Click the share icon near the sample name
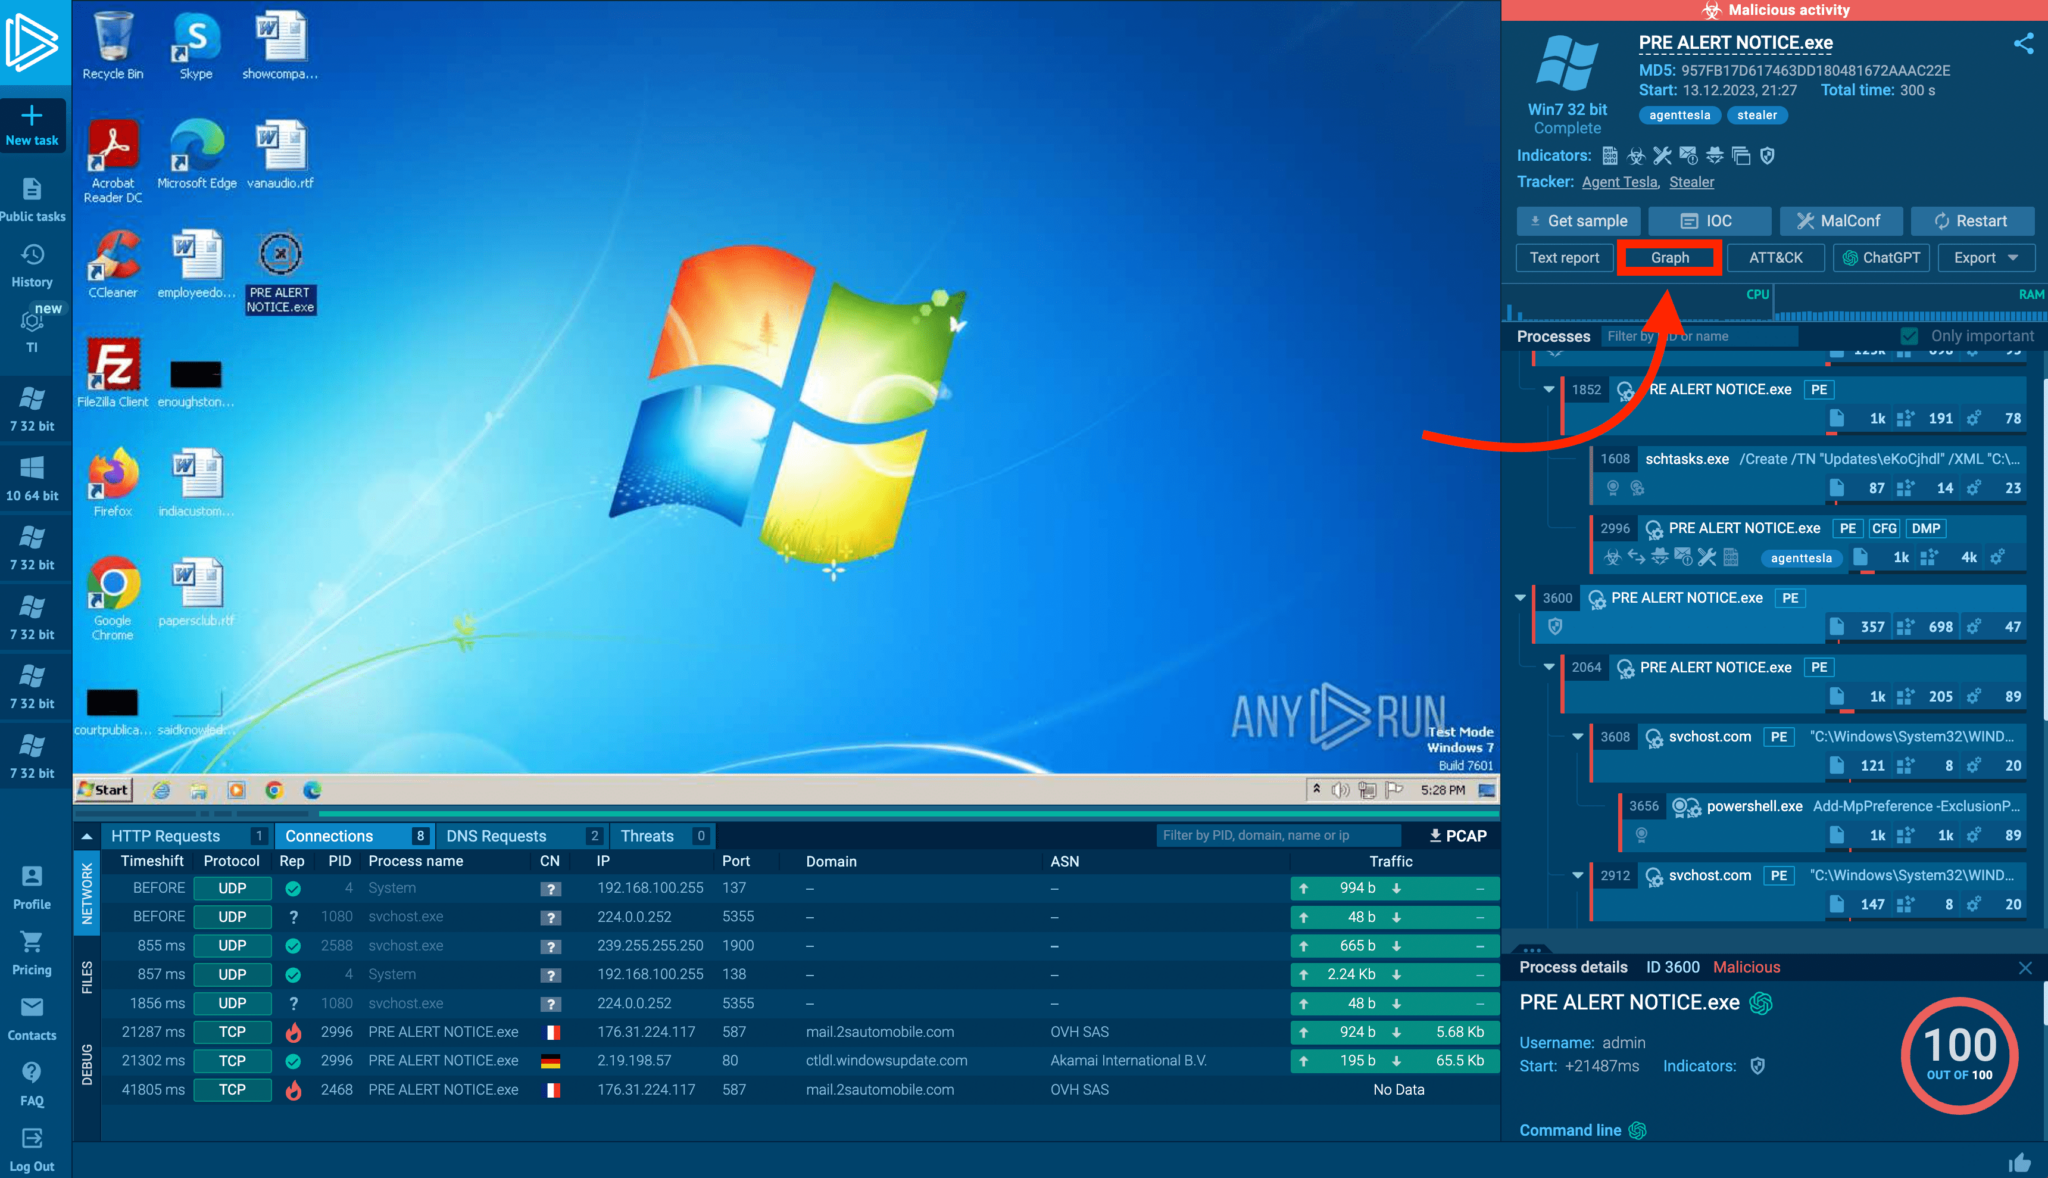Screen dimensions: 2048x1178 2023,43
